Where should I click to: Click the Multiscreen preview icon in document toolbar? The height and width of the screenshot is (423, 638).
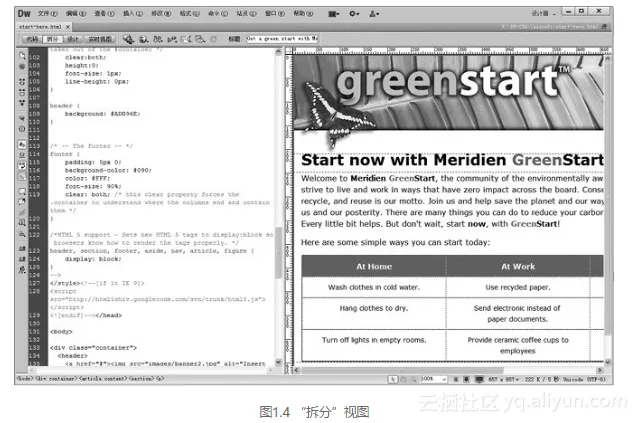129,39
